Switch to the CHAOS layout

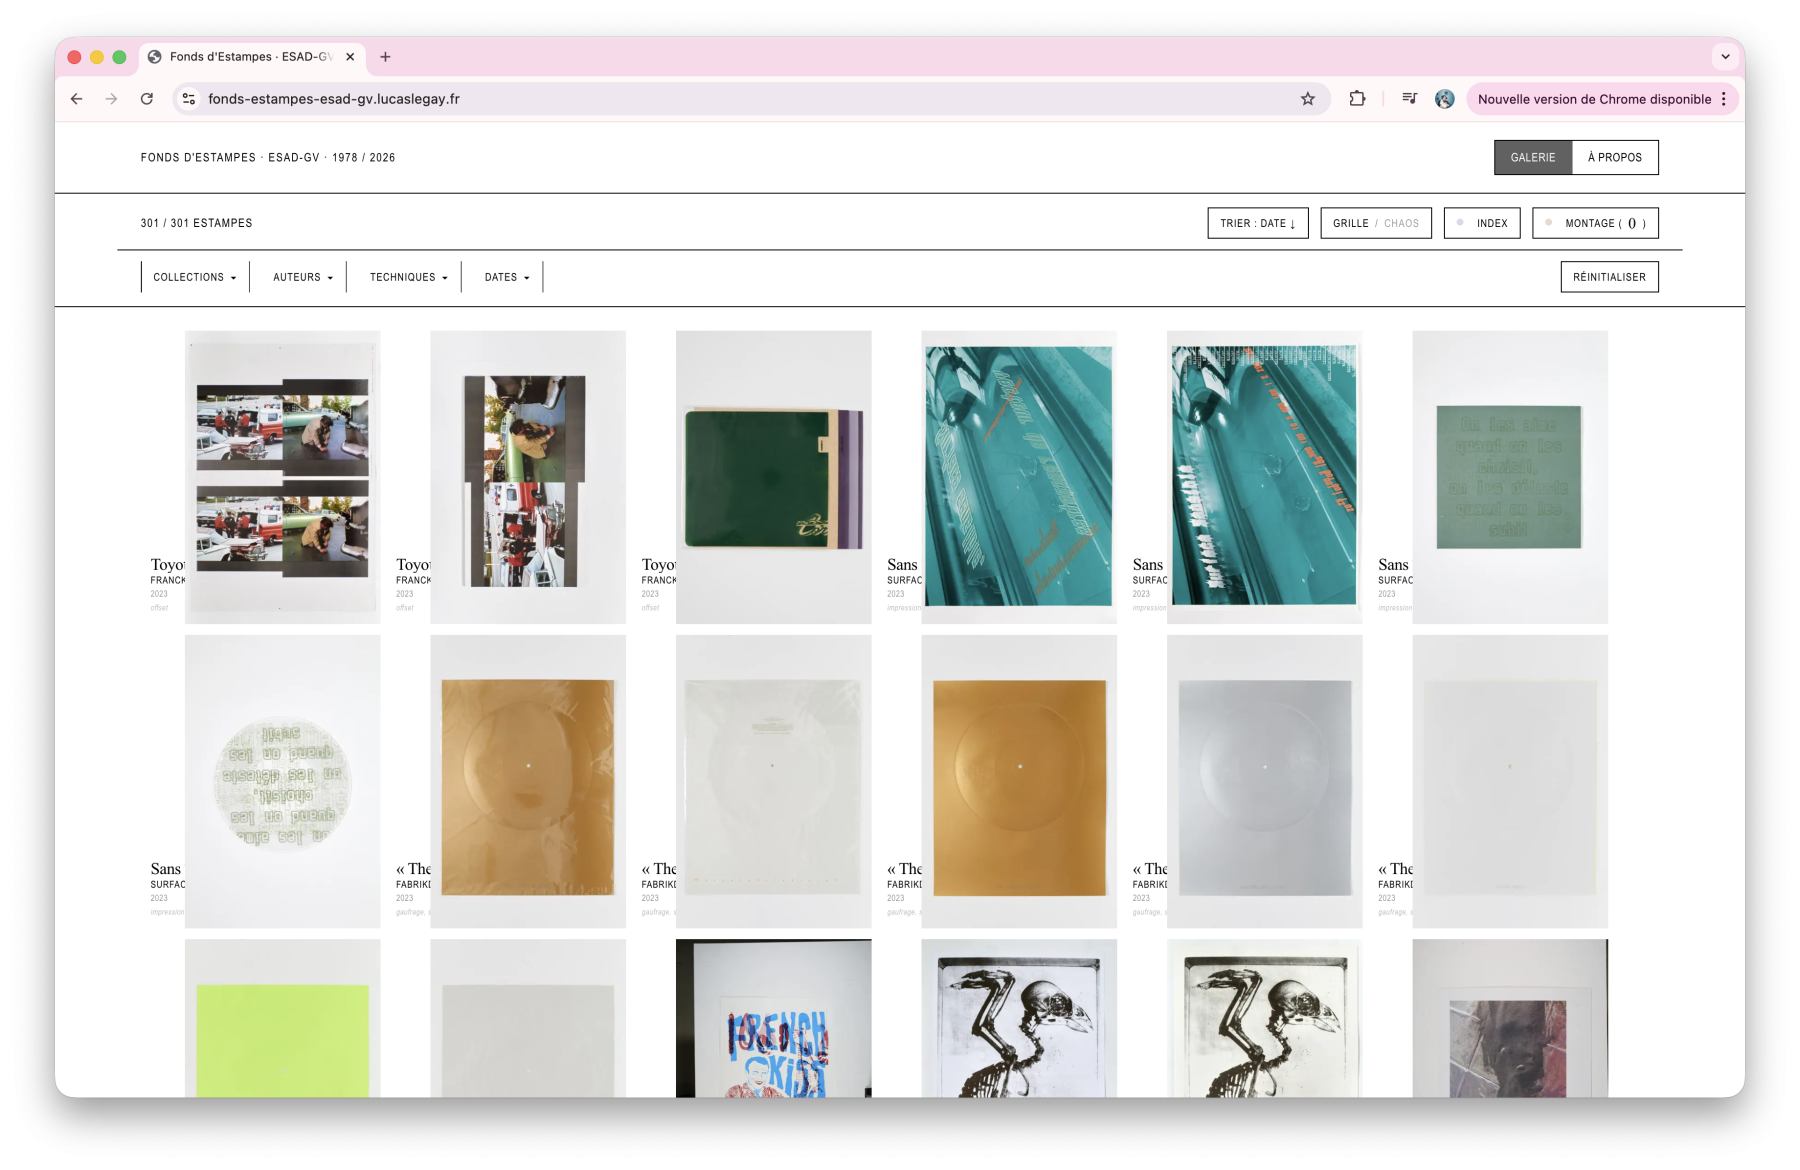(x=1401, y=223)
